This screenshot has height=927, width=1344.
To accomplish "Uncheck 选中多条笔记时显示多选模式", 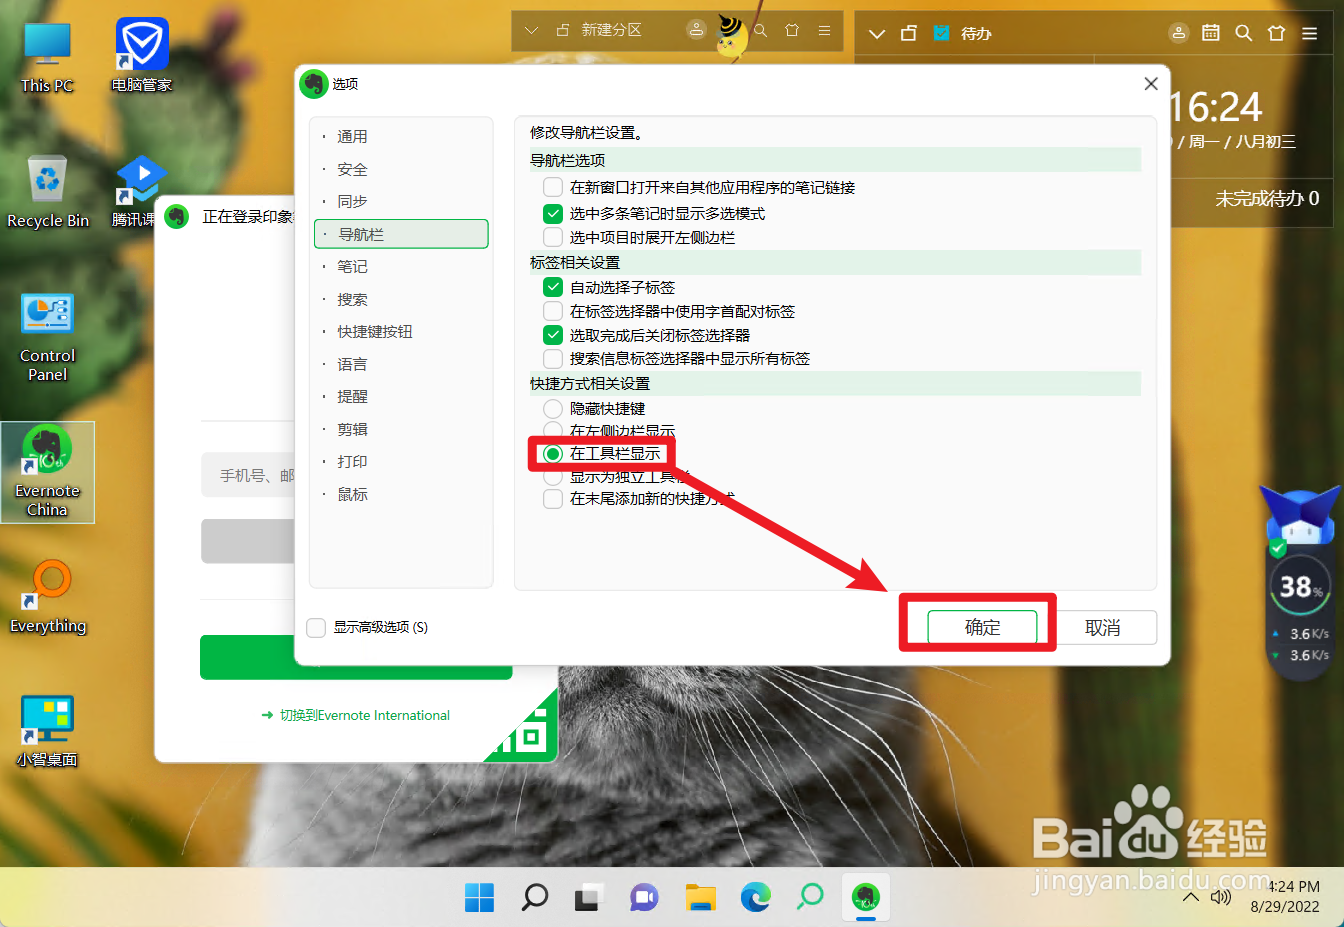I will pos(553,213).
